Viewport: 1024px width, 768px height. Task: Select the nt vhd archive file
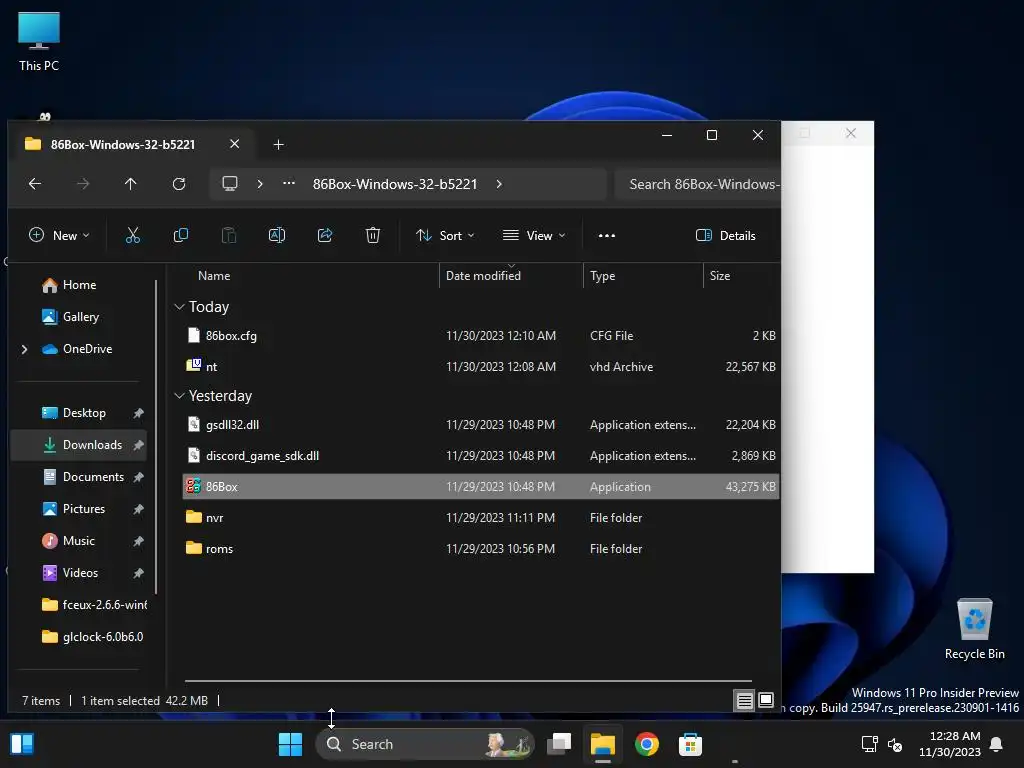click(x=481, y=366)
